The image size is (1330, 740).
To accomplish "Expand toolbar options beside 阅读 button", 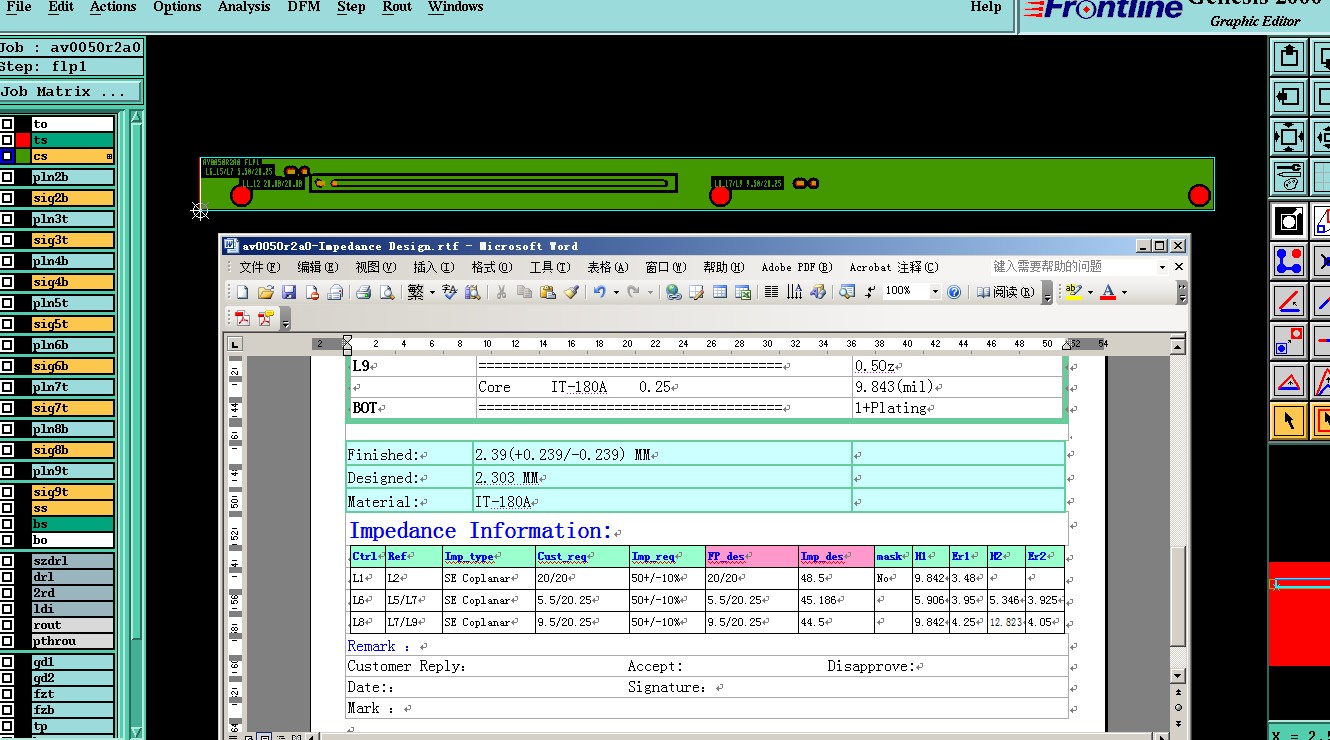I will pos(1047,294).
